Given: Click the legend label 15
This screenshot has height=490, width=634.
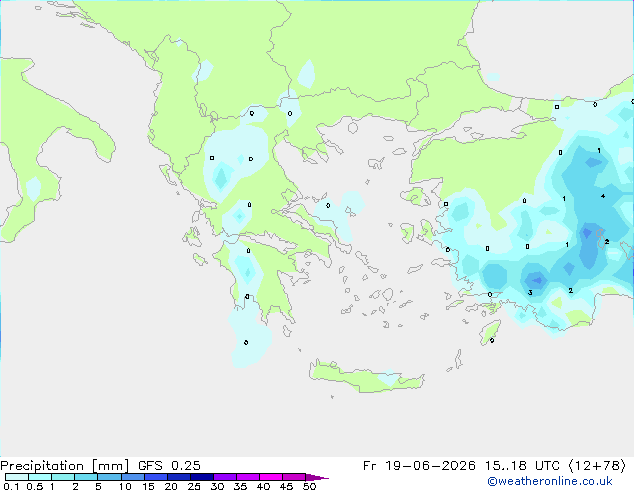Looking at the screenshot, I should coord(148,486).
